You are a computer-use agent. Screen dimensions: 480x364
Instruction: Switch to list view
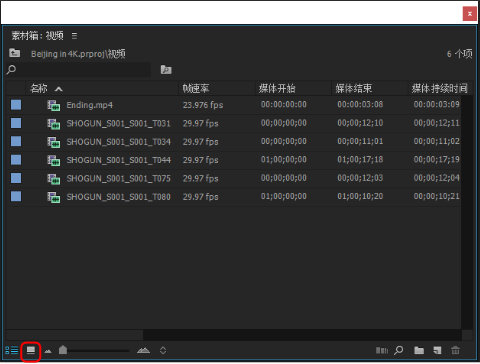(x=12, y=350)
